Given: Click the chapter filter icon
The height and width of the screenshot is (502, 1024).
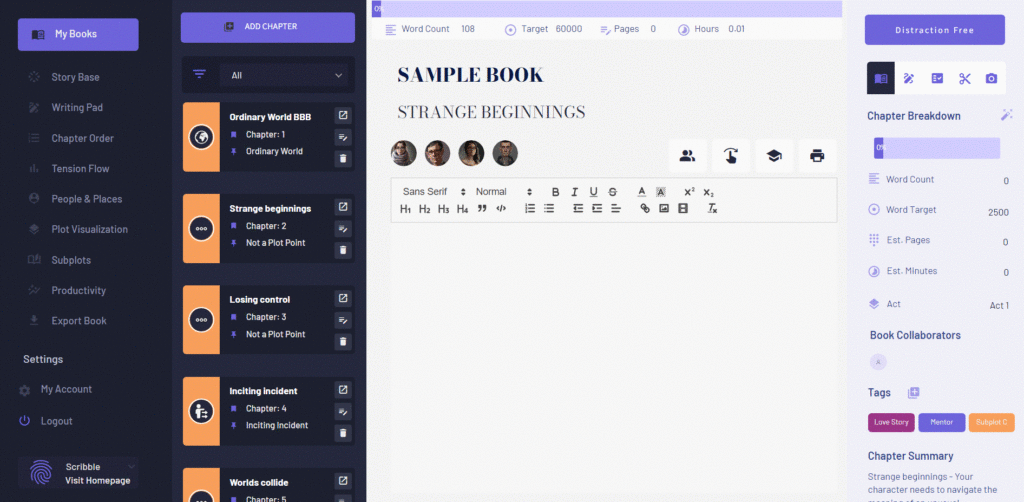Looking at the screenshot, I should (199, 74).
